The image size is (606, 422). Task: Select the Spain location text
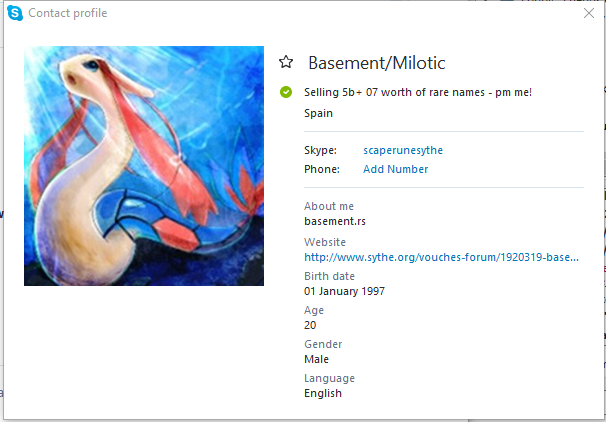(x=318, y=113)
